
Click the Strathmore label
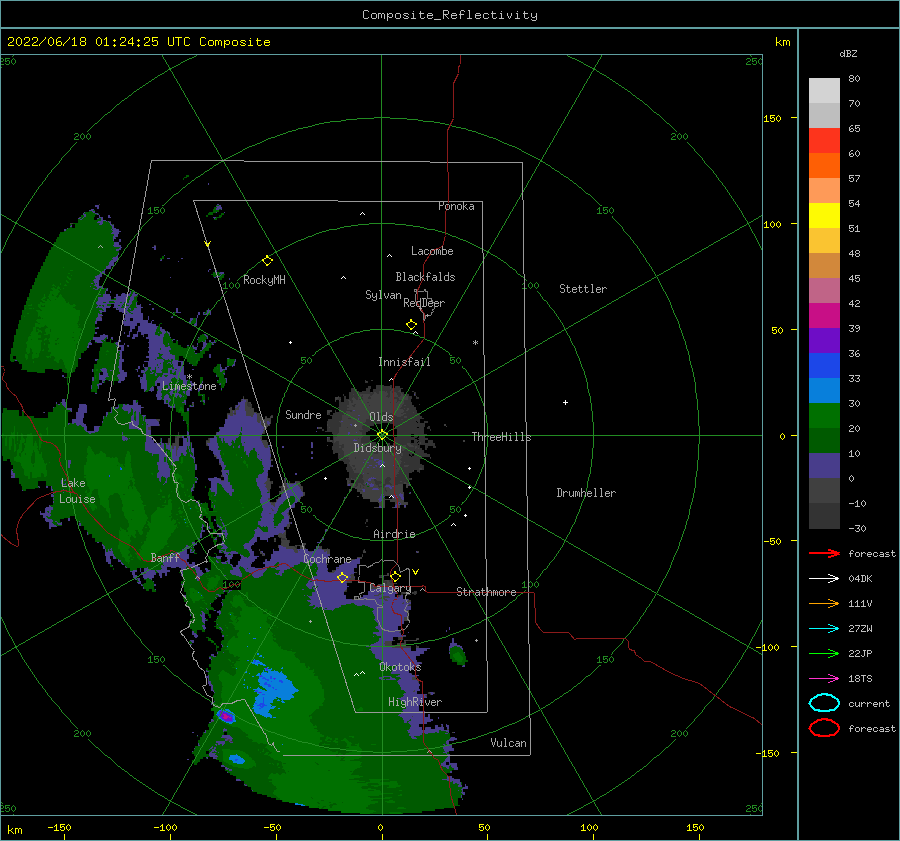pyautogui.click(x=486, y=592)
